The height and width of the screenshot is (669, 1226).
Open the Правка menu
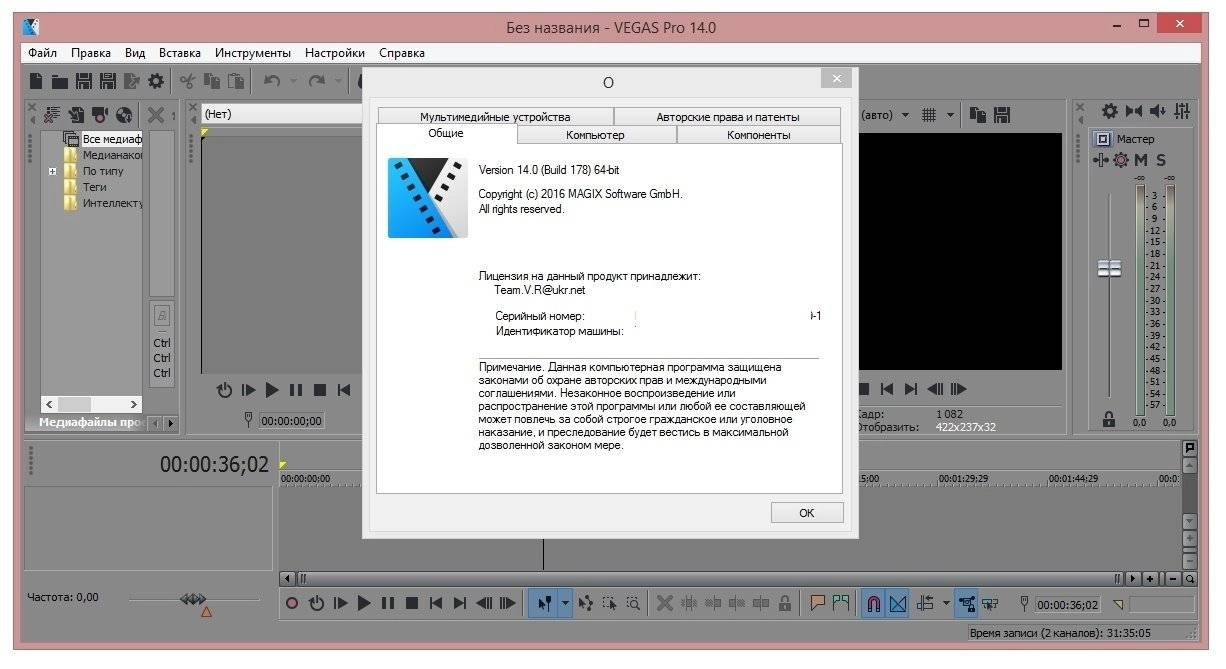point(91,52)
